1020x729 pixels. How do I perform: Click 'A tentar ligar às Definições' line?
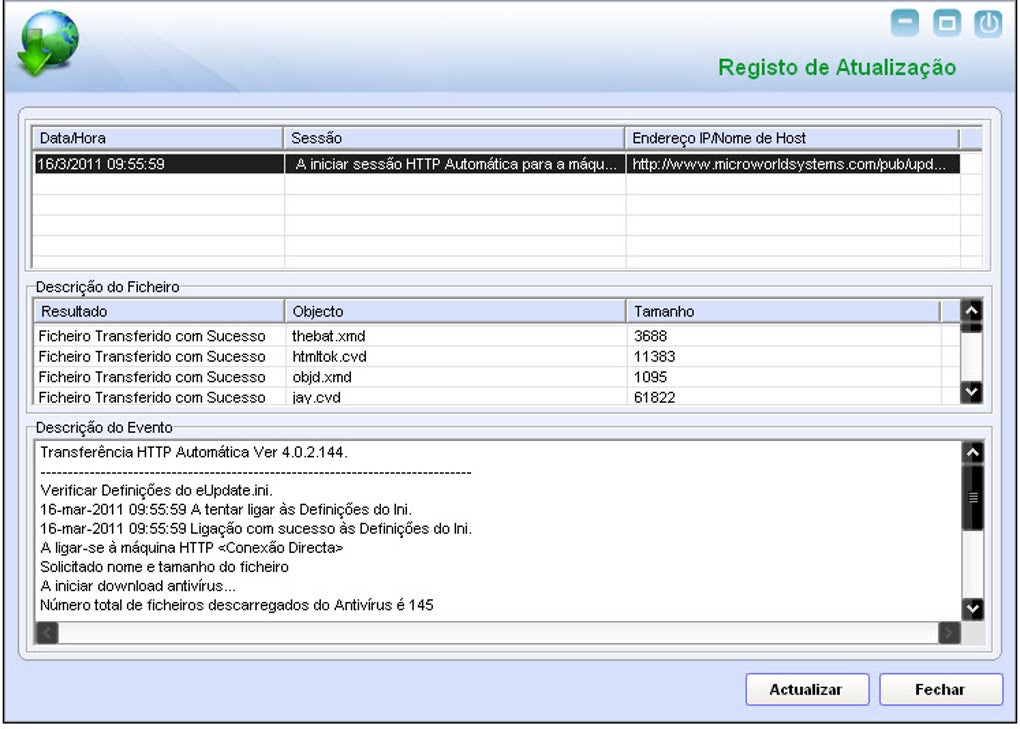[226, 509]
